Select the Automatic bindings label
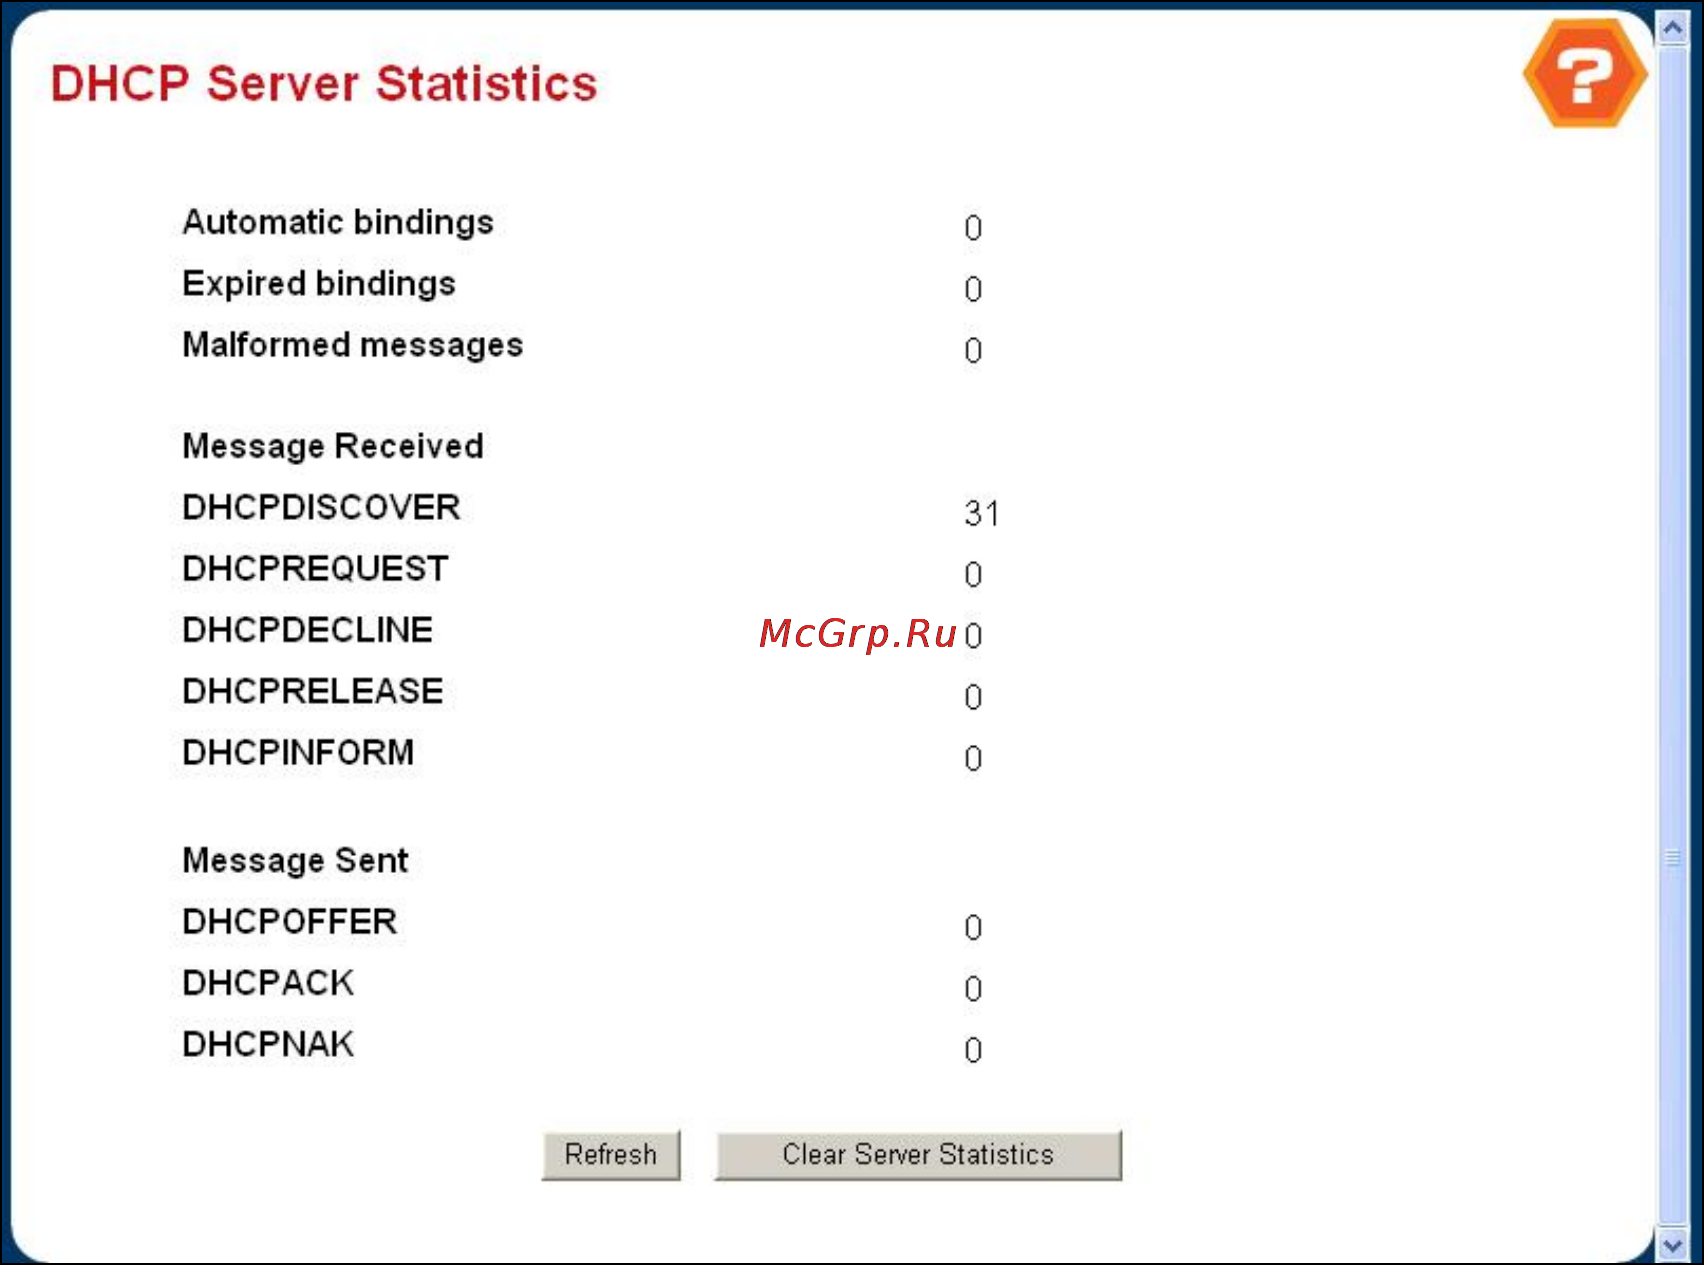This screenshot has height=1265, width=1704. [x=338, y=222]
